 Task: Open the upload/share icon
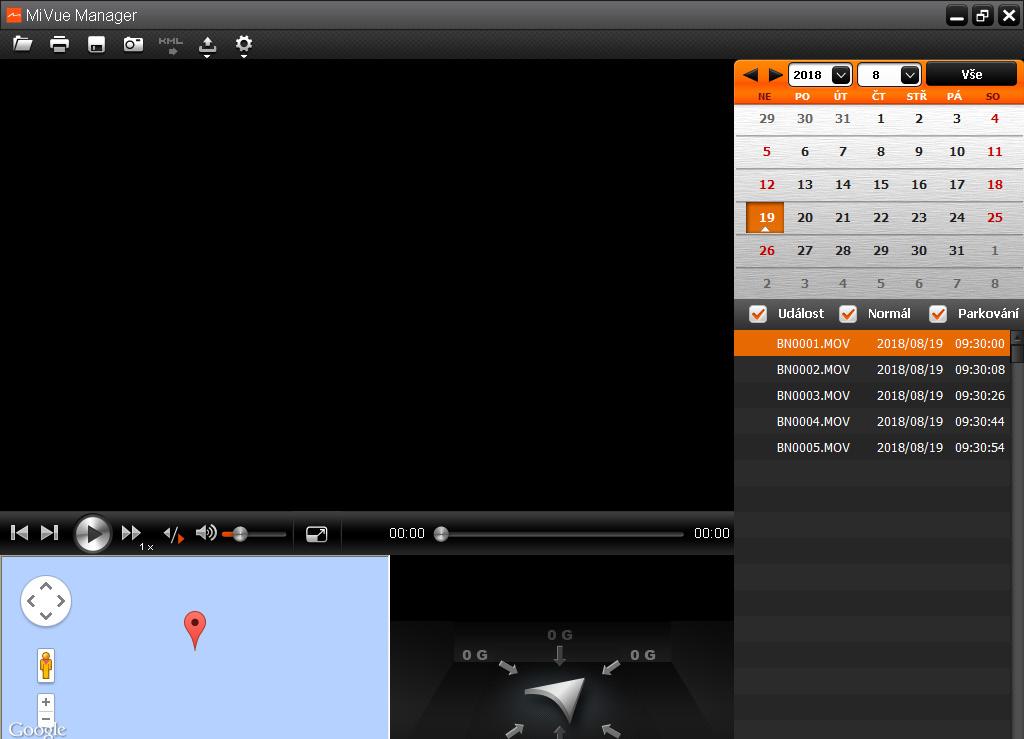point(207,45)
